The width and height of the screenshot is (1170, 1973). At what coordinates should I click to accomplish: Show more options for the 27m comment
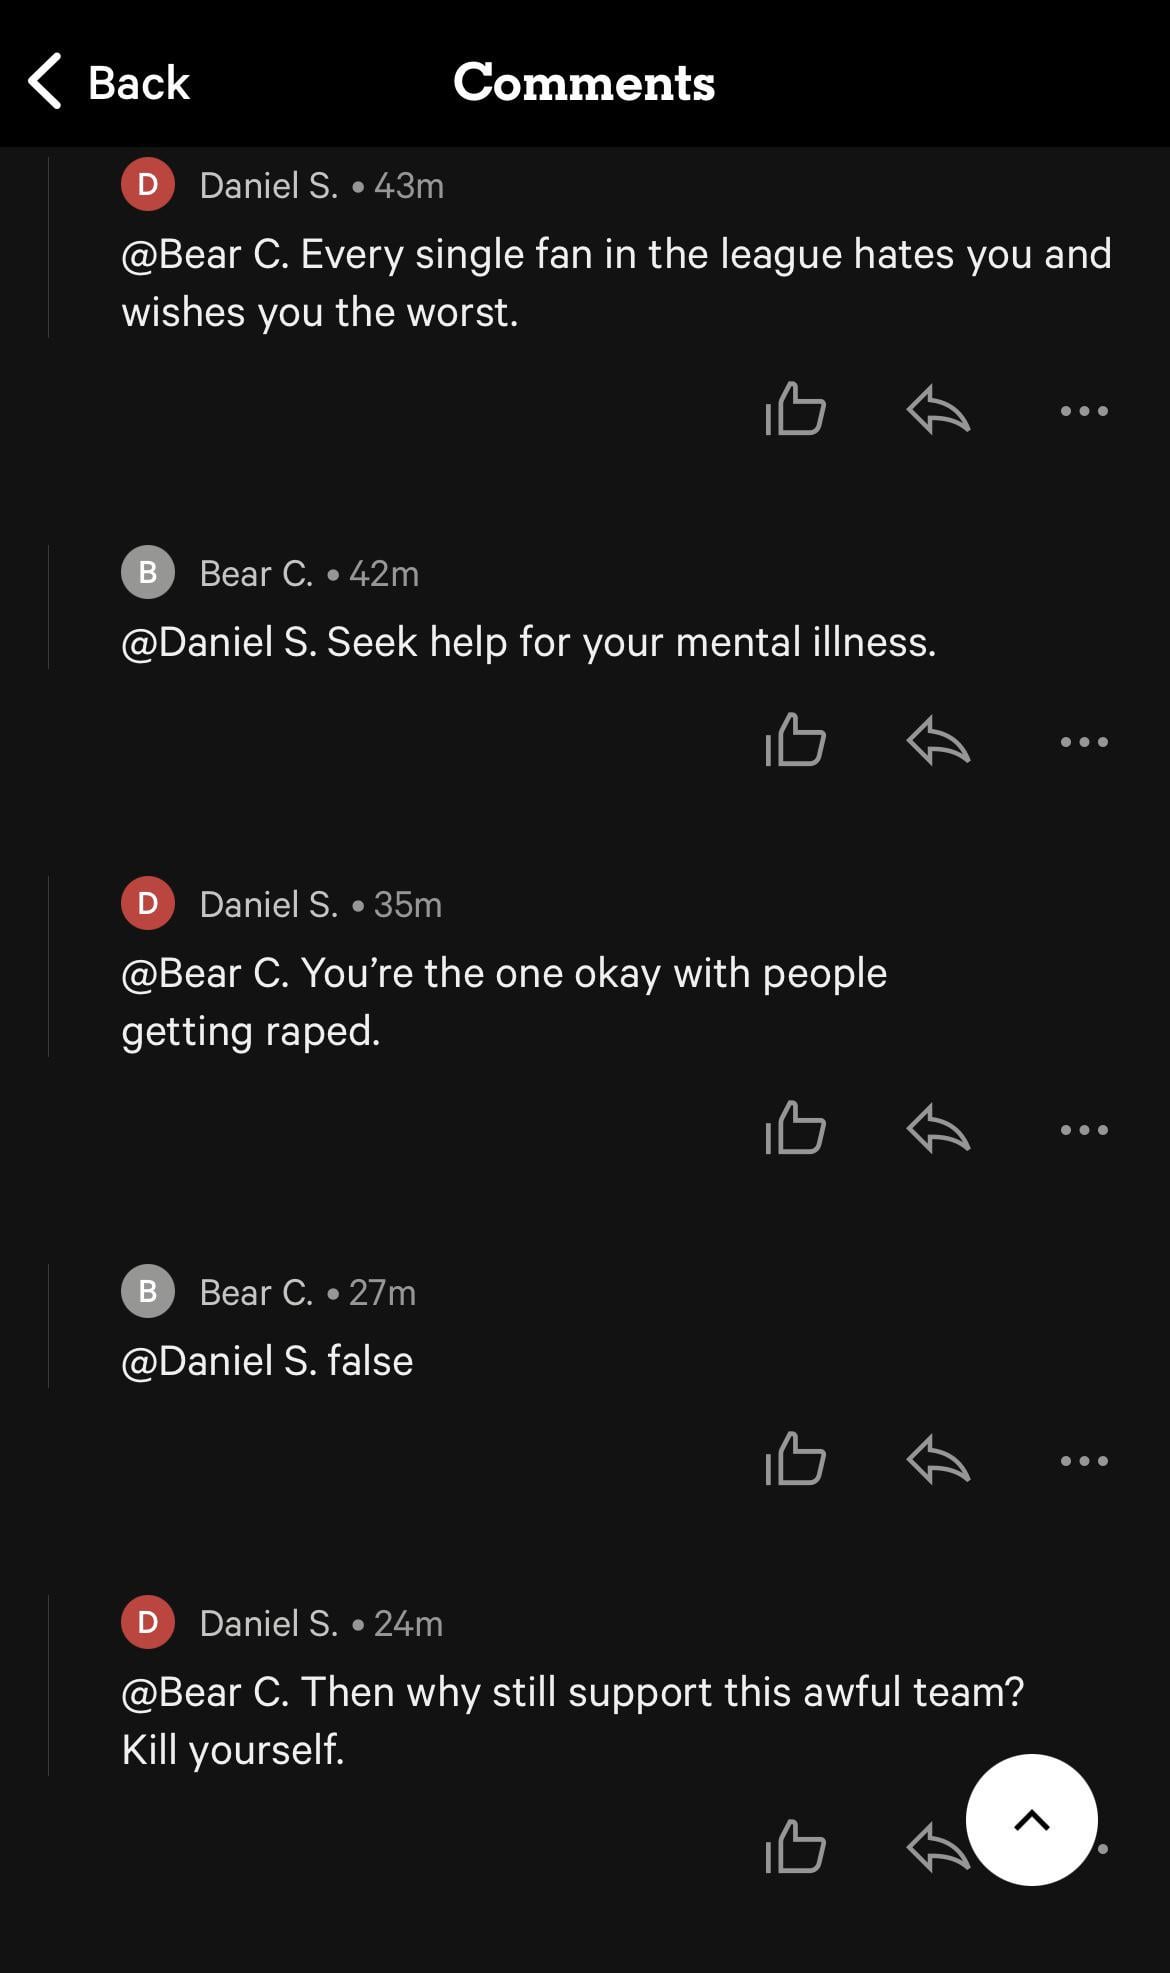point(1084,1461)
